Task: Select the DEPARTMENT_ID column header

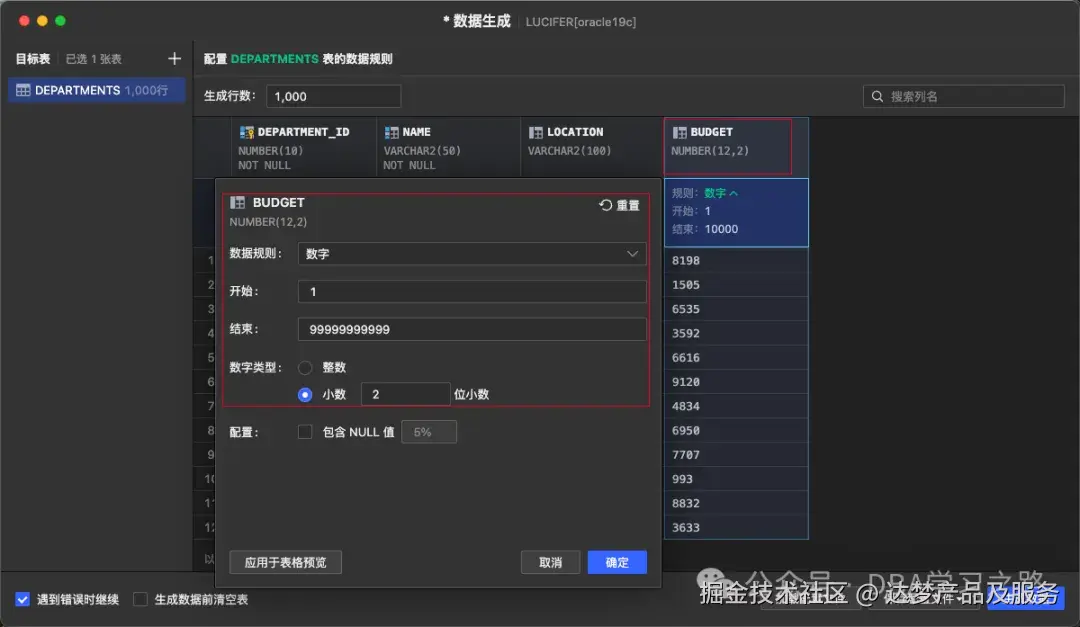Action: coord(304,147)
